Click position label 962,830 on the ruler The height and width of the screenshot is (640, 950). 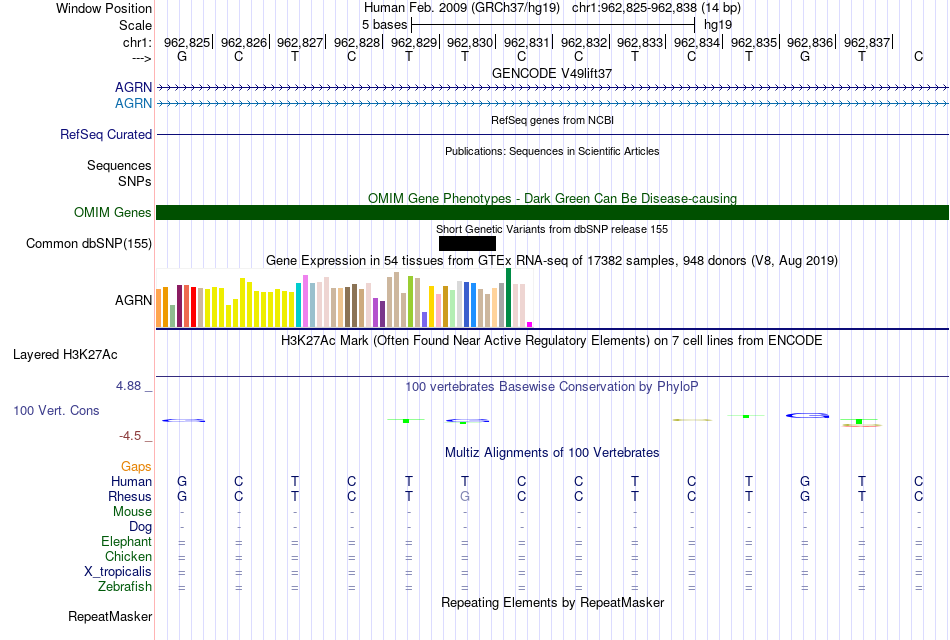click(470, 42)
